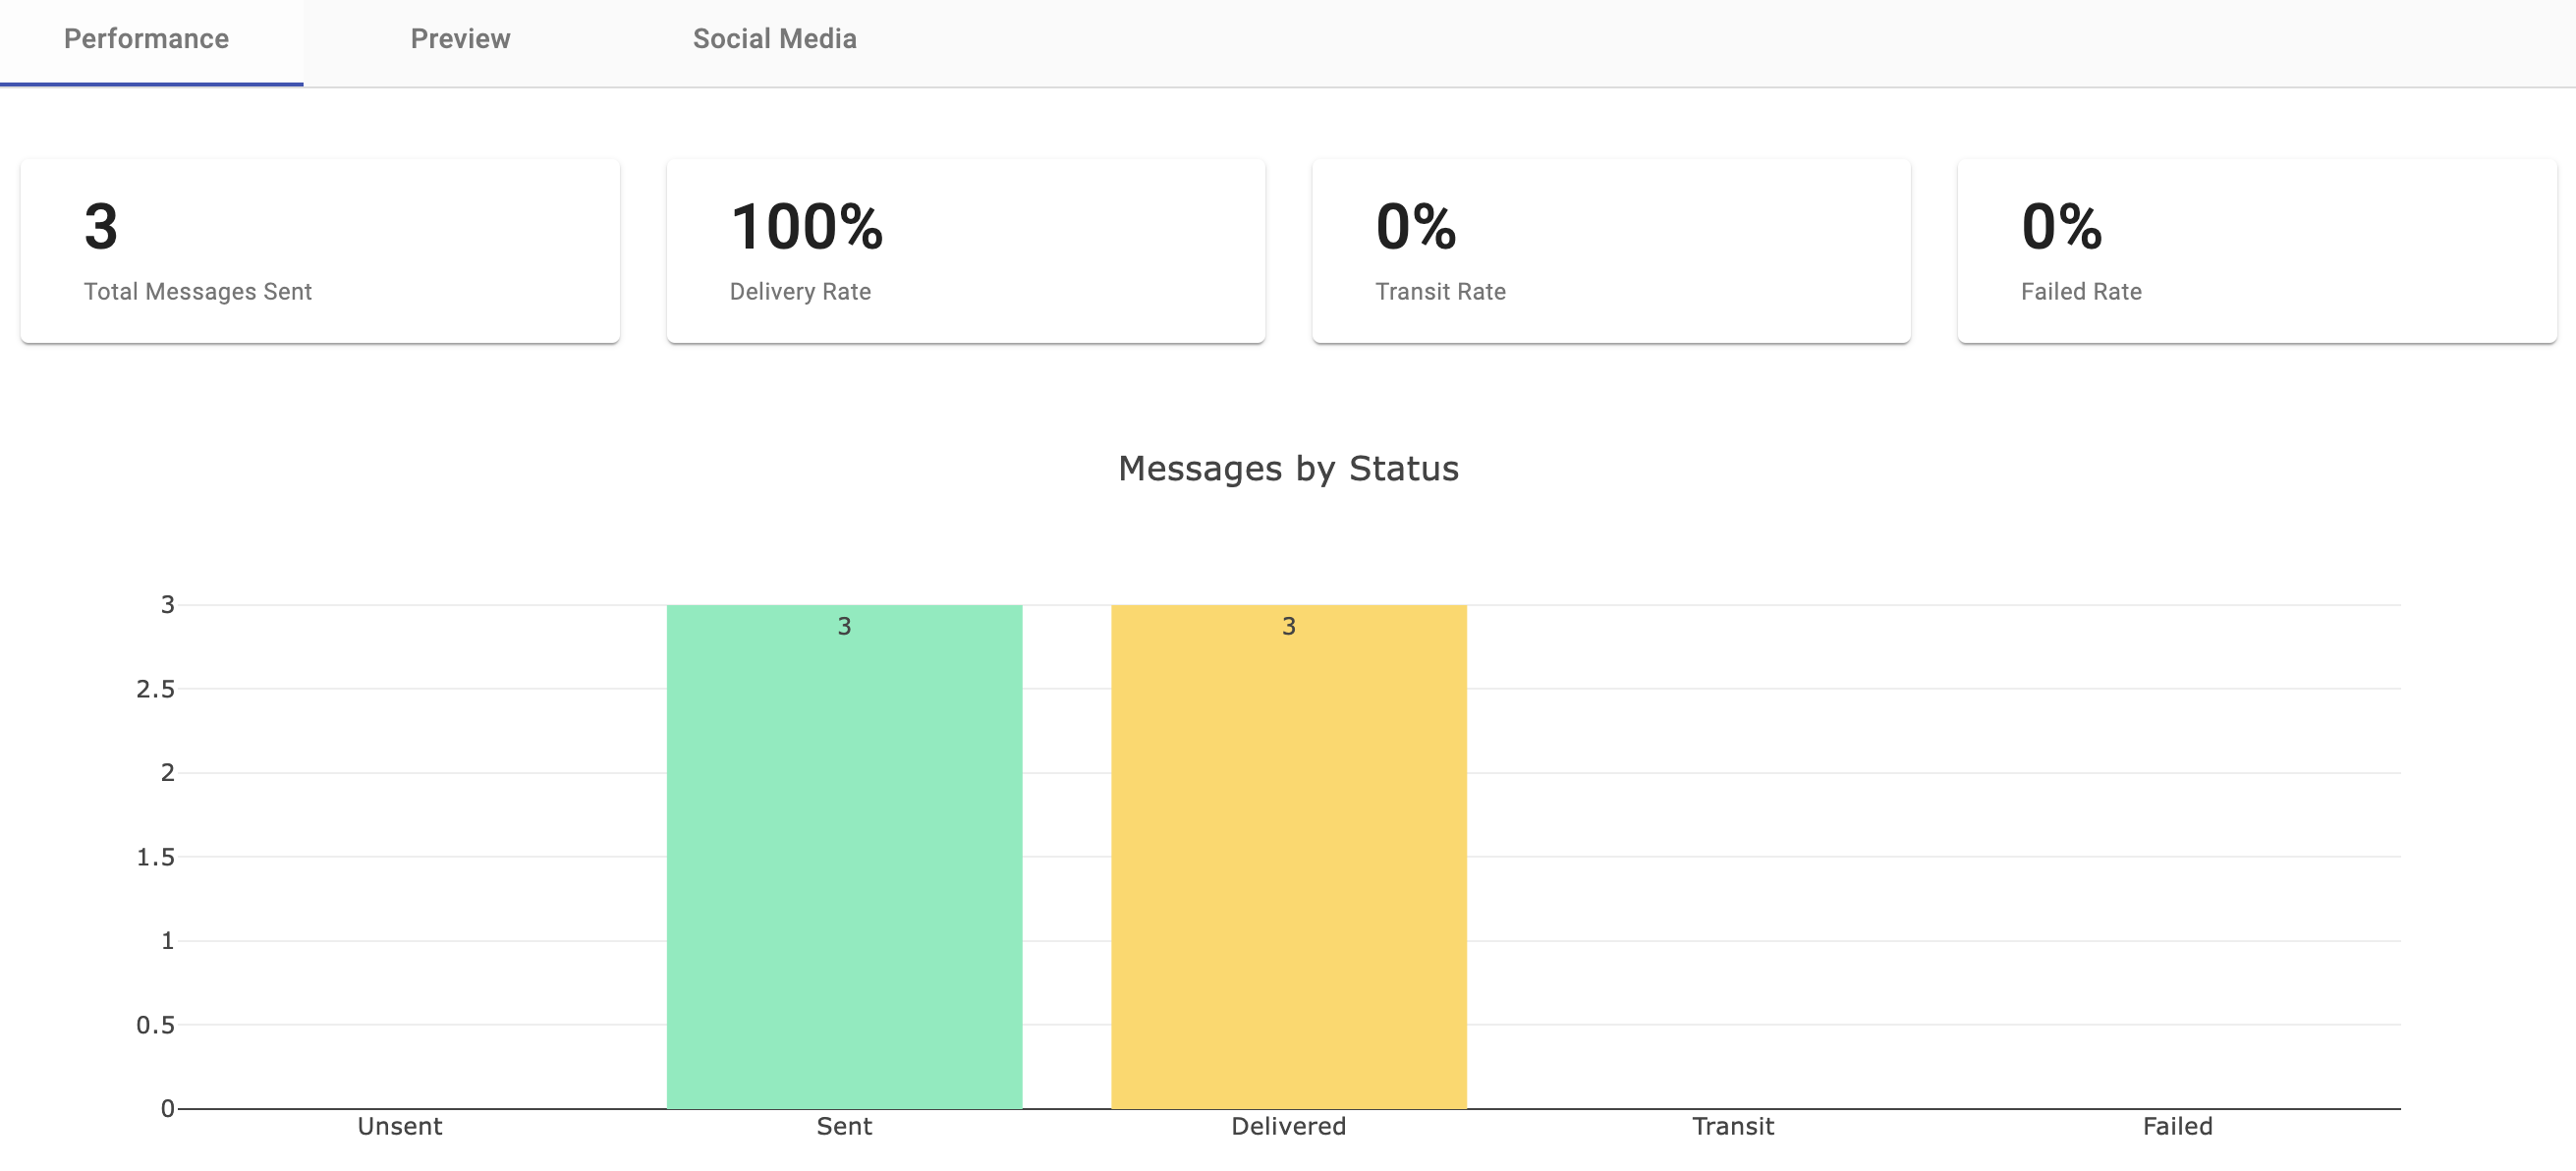Click the 2.5 y-axis tick label
Screen dimensions: 2576x1171
[155, 689]
